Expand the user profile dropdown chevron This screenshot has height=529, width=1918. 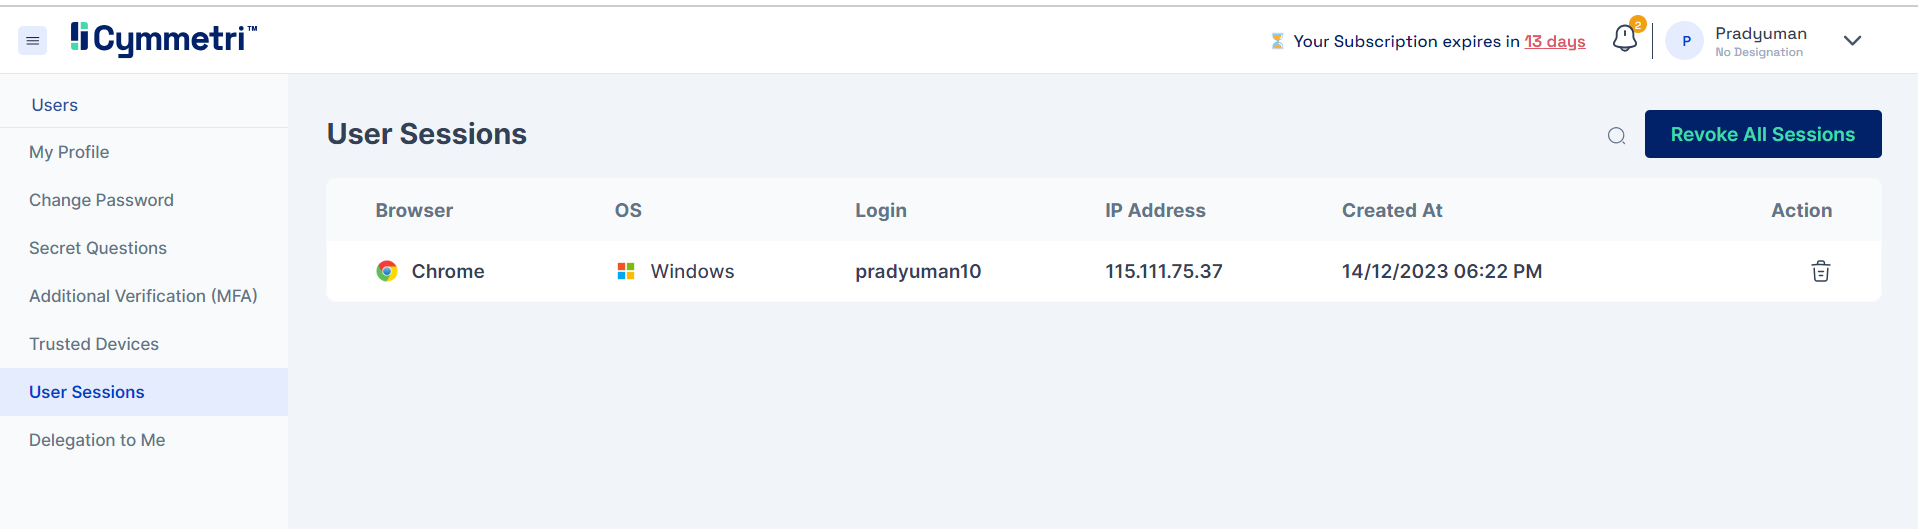click(1852, 41)
